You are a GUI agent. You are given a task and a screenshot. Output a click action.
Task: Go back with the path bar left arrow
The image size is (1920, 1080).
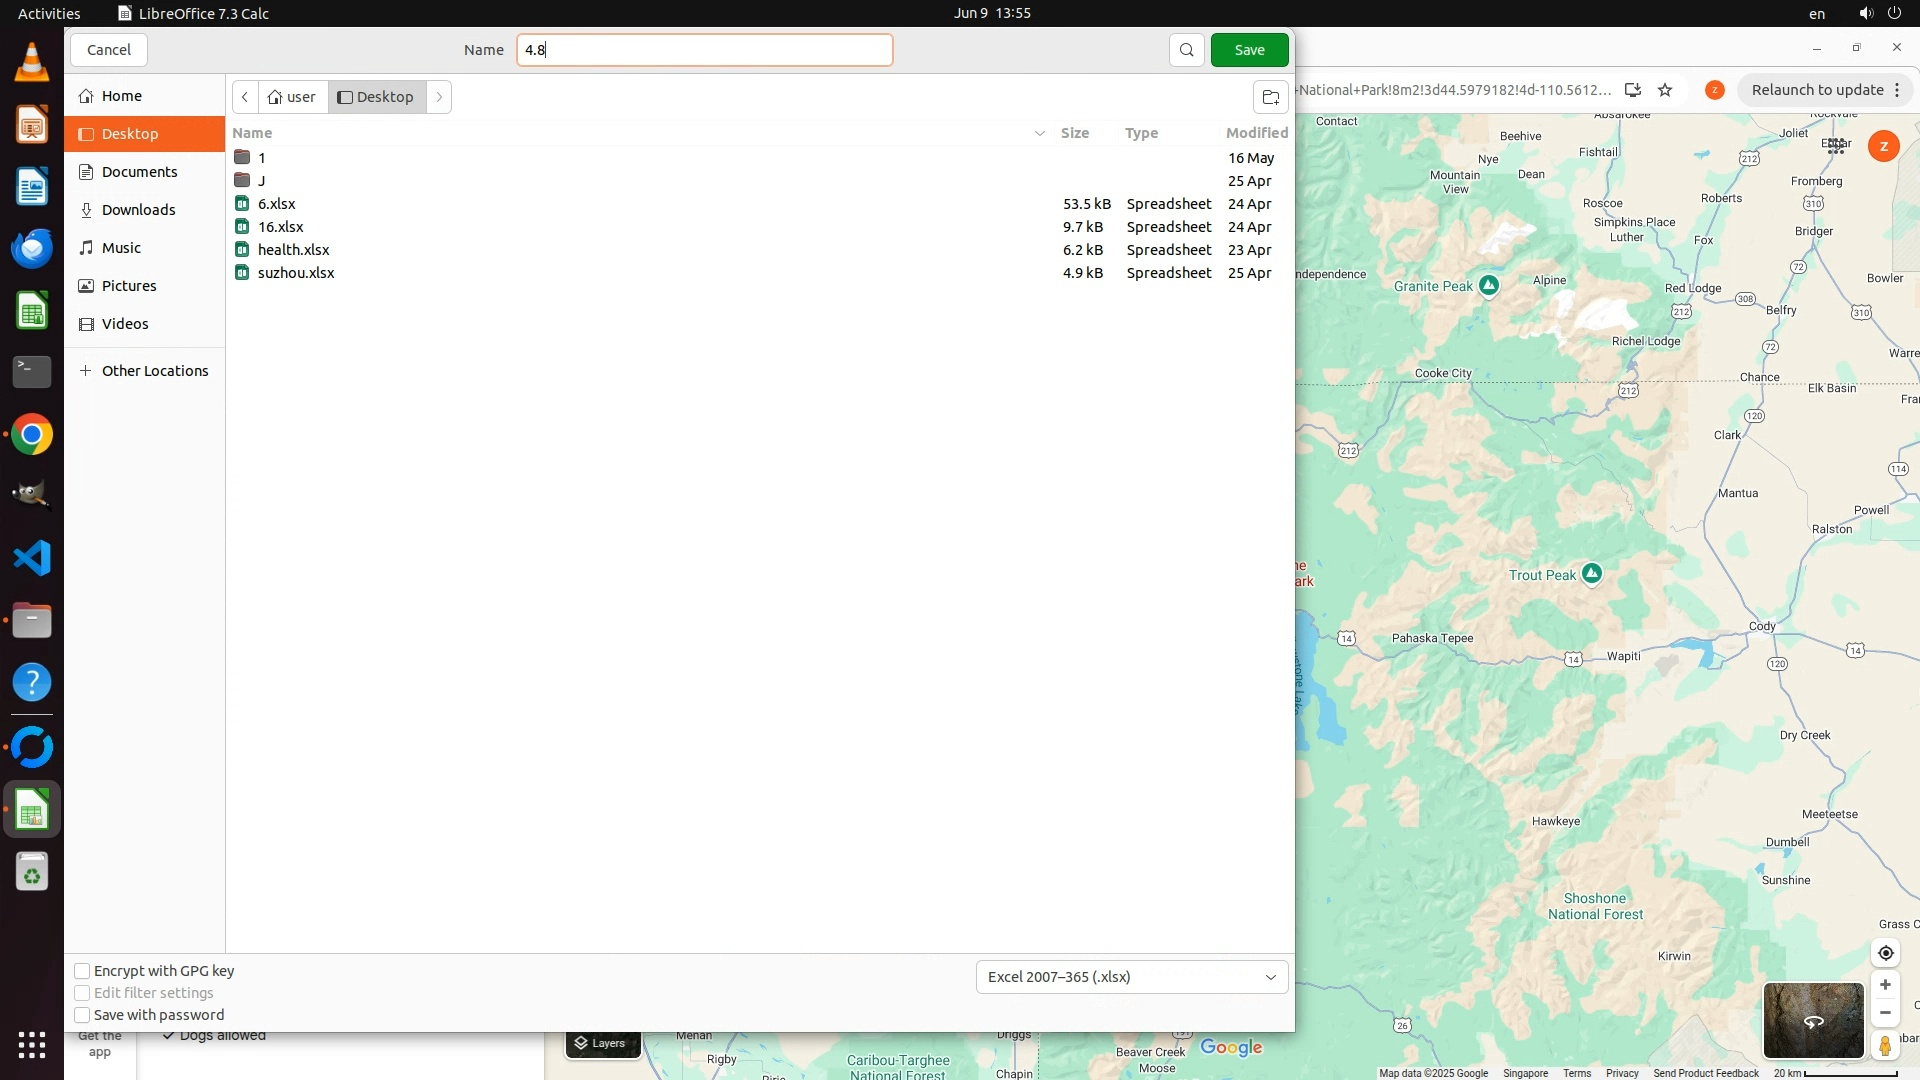245,97
